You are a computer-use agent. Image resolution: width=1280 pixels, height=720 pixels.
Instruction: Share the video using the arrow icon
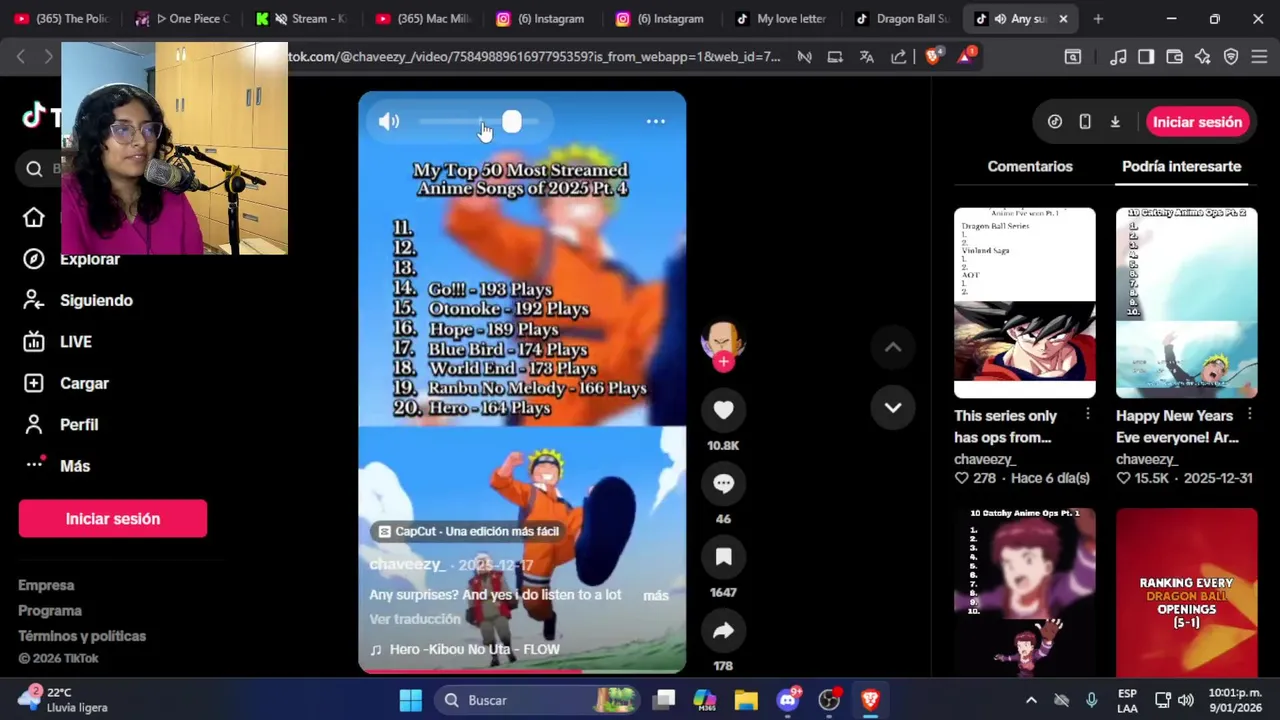pyautogui.click(x=723, y=630)
